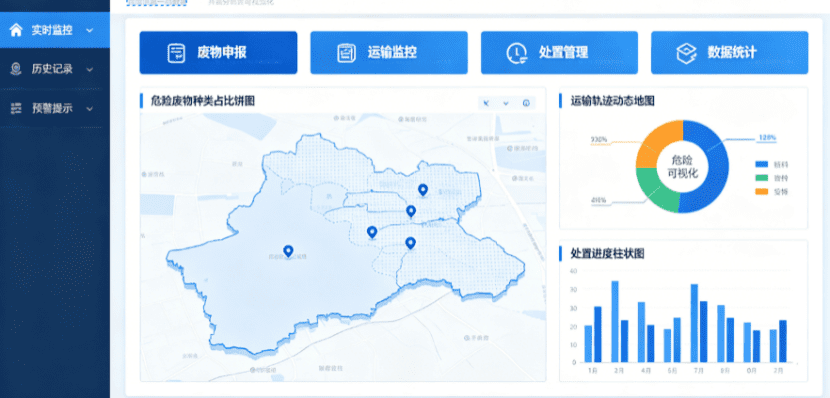This screenshot has height=398, width=830.
Task: Click the collapse-arrows icon in map toolbar
Action: click(x=486, y=103)
